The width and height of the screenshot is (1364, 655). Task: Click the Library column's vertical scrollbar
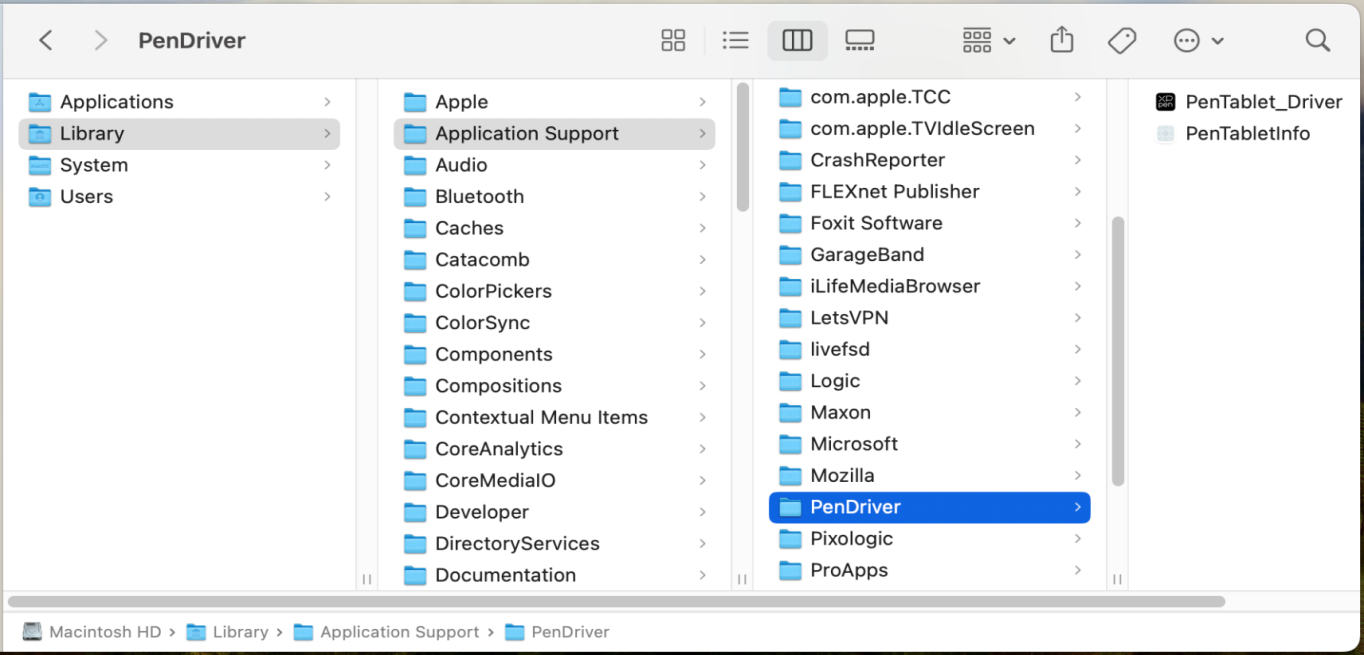click(742, 147)
